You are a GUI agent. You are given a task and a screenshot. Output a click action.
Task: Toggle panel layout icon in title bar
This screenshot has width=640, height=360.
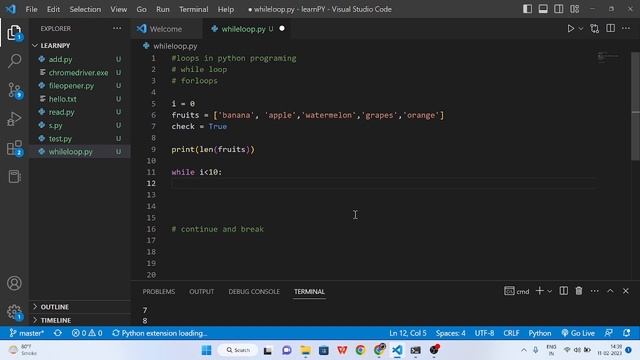[x=543, y=9]
